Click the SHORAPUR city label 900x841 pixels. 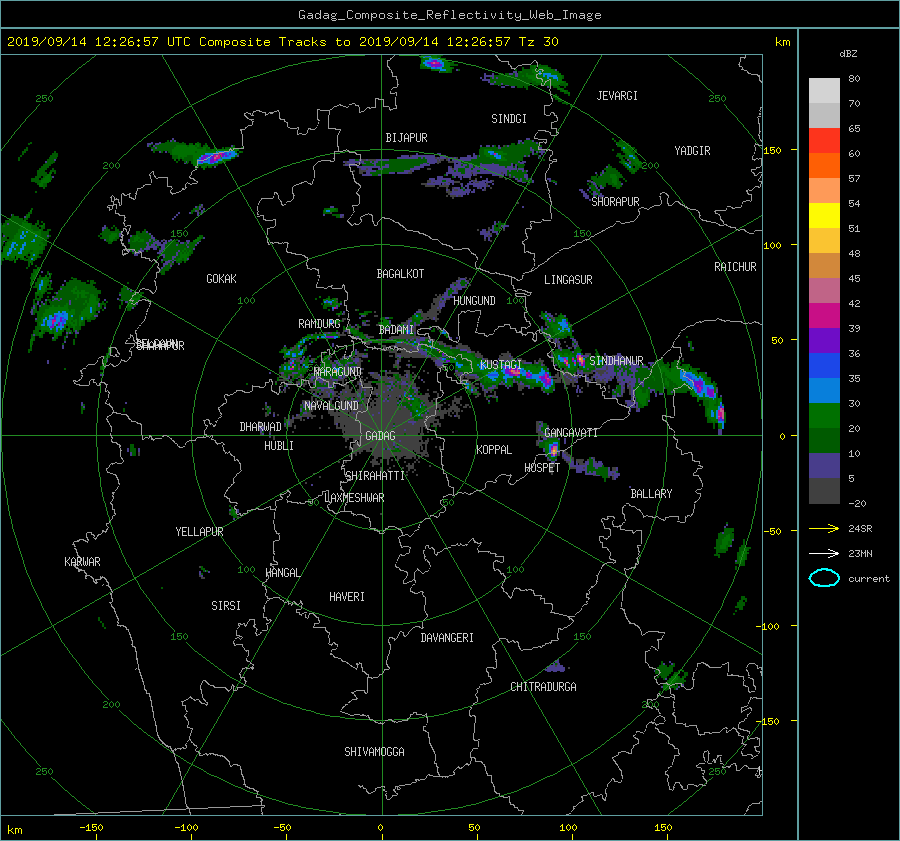click(x=615, y=201)
